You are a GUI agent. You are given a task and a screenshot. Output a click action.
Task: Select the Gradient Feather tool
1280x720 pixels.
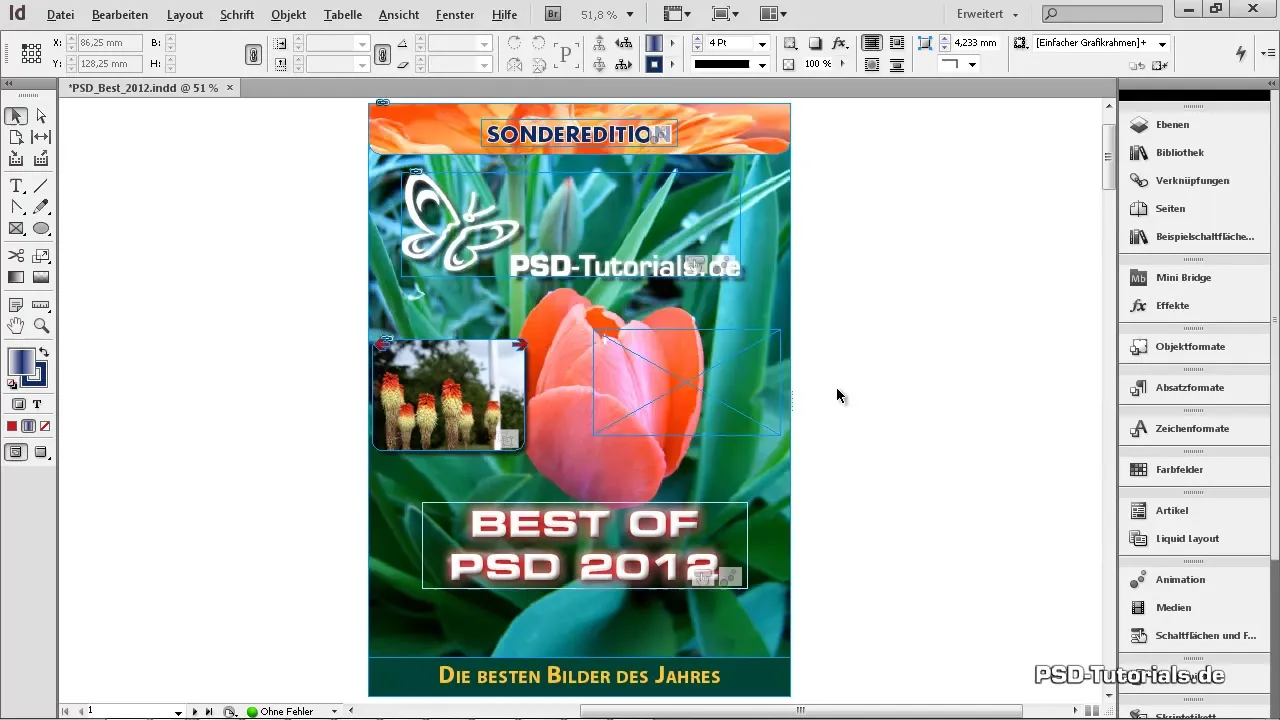click(x=41, y=277)
